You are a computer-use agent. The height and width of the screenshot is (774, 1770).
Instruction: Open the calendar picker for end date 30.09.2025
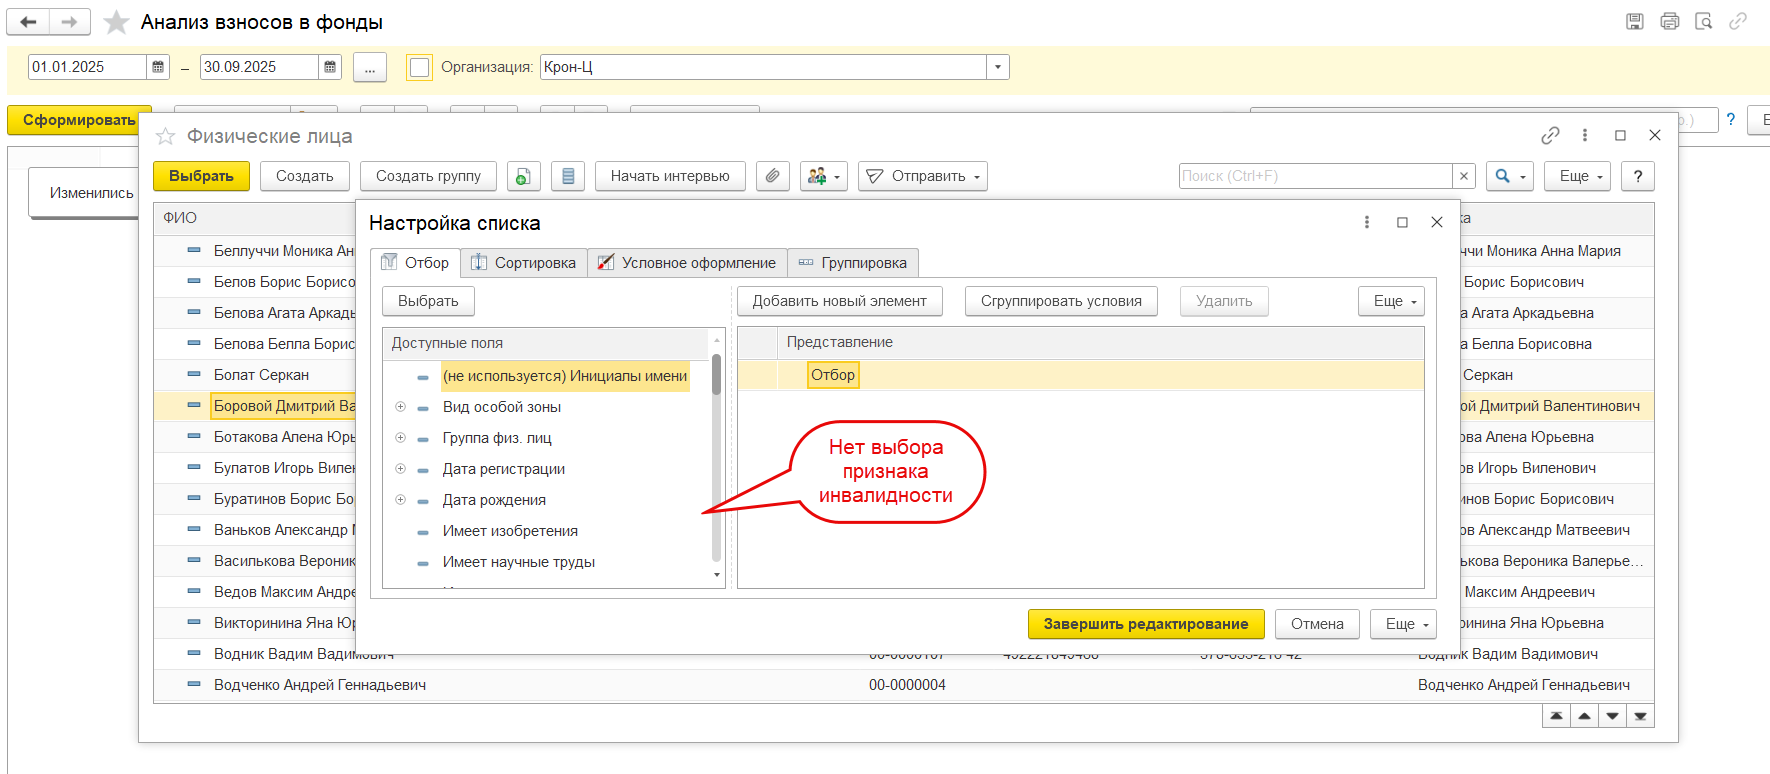330,67
